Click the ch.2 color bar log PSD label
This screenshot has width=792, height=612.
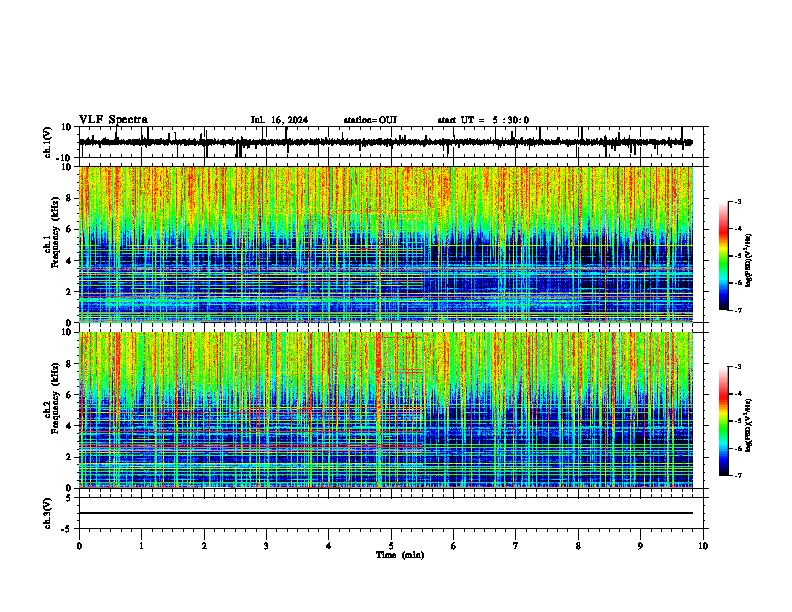(749, 426)
